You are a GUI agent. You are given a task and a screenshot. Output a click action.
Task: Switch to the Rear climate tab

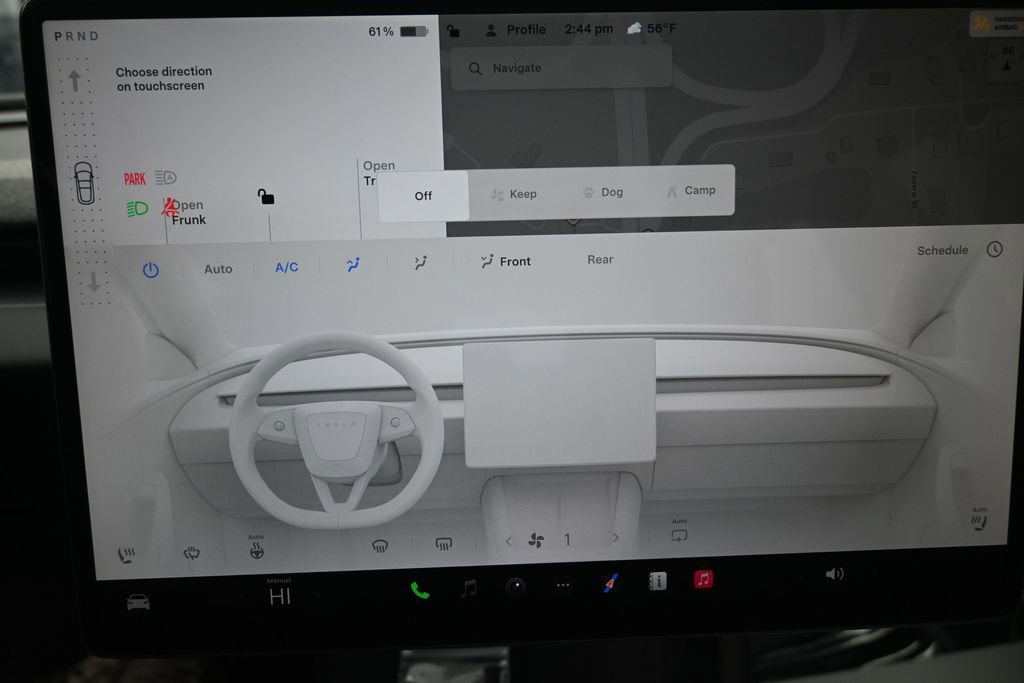[598, 259]
